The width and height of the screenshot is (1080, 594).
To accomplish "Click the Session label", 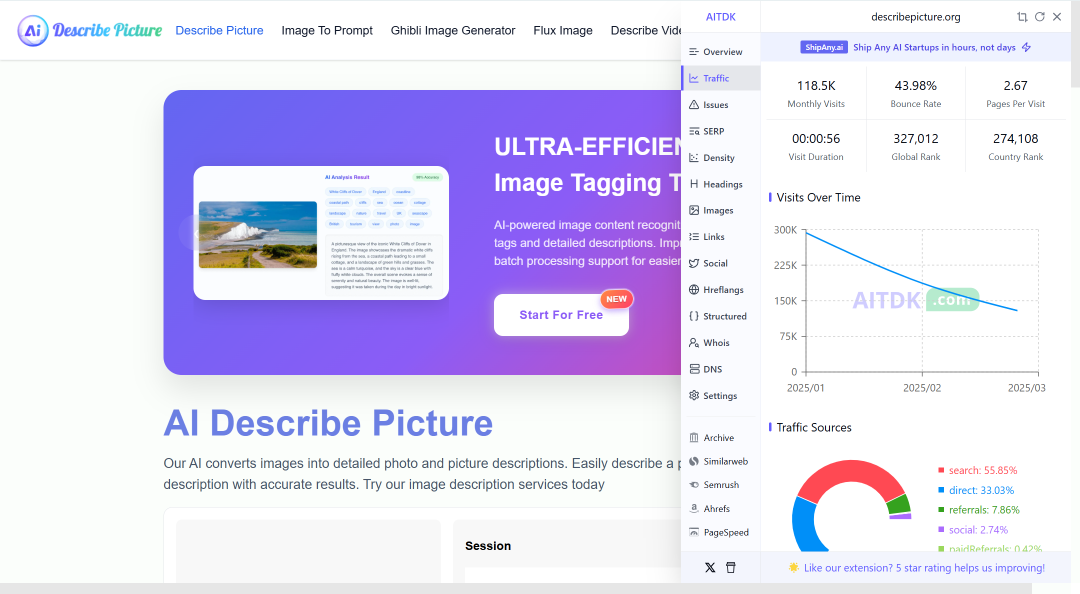I will tap(488, 546).
